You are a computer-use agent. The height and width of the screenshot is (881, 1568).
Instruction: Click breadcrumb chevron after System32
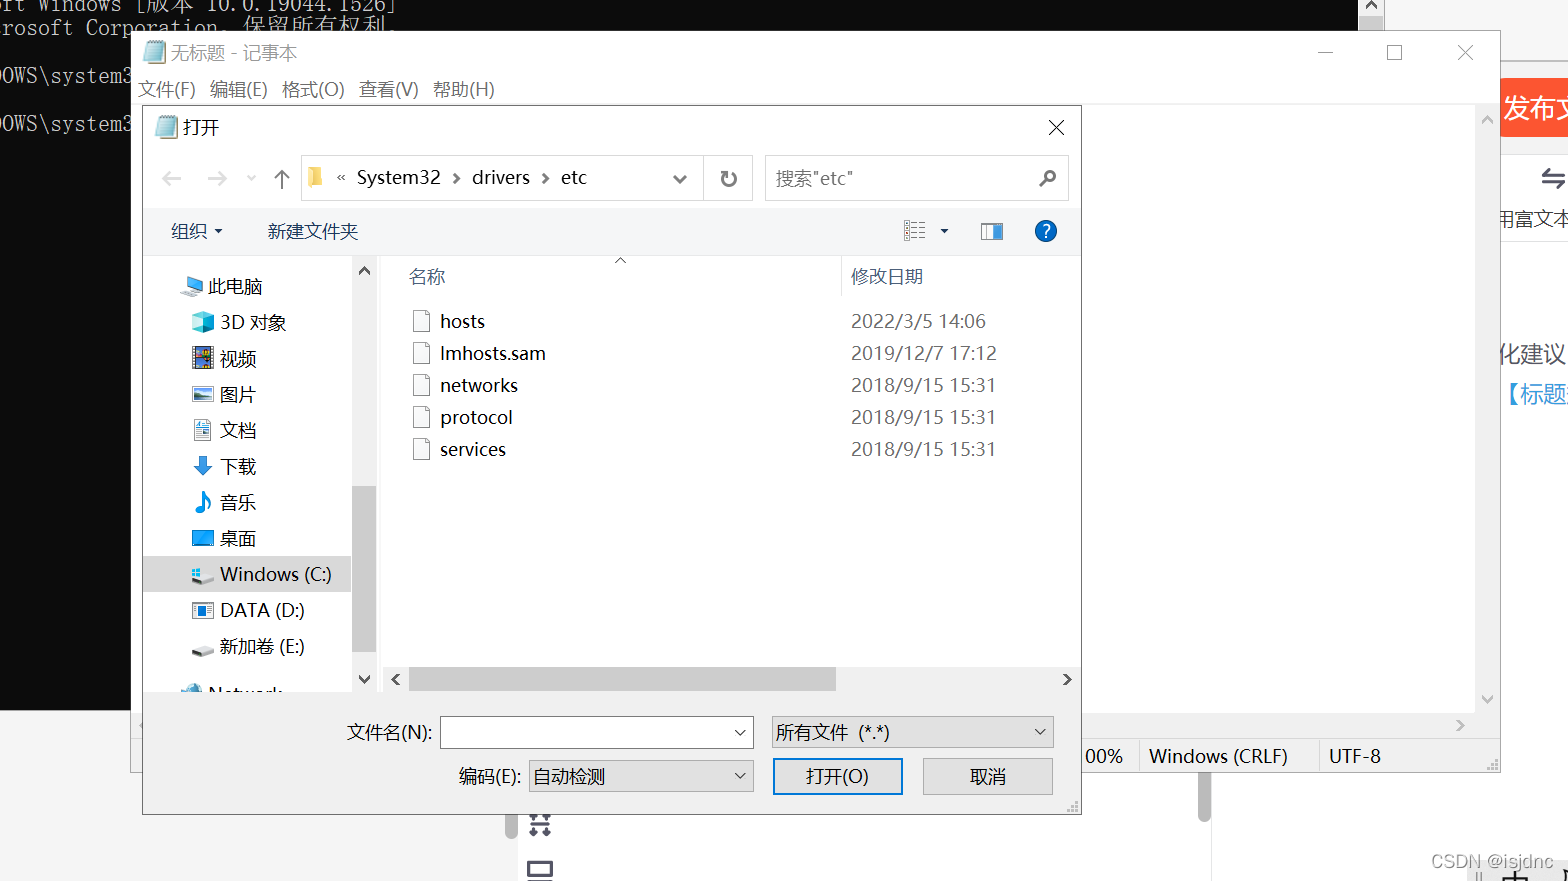(456, 179)
